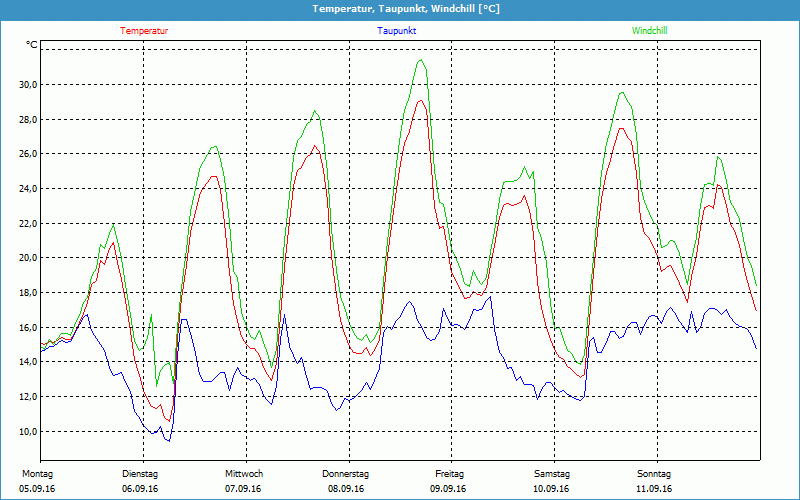This screenshot has height=500, width=800.
Task: Click the Sonntag day label
Action: [x=654, y=474]
